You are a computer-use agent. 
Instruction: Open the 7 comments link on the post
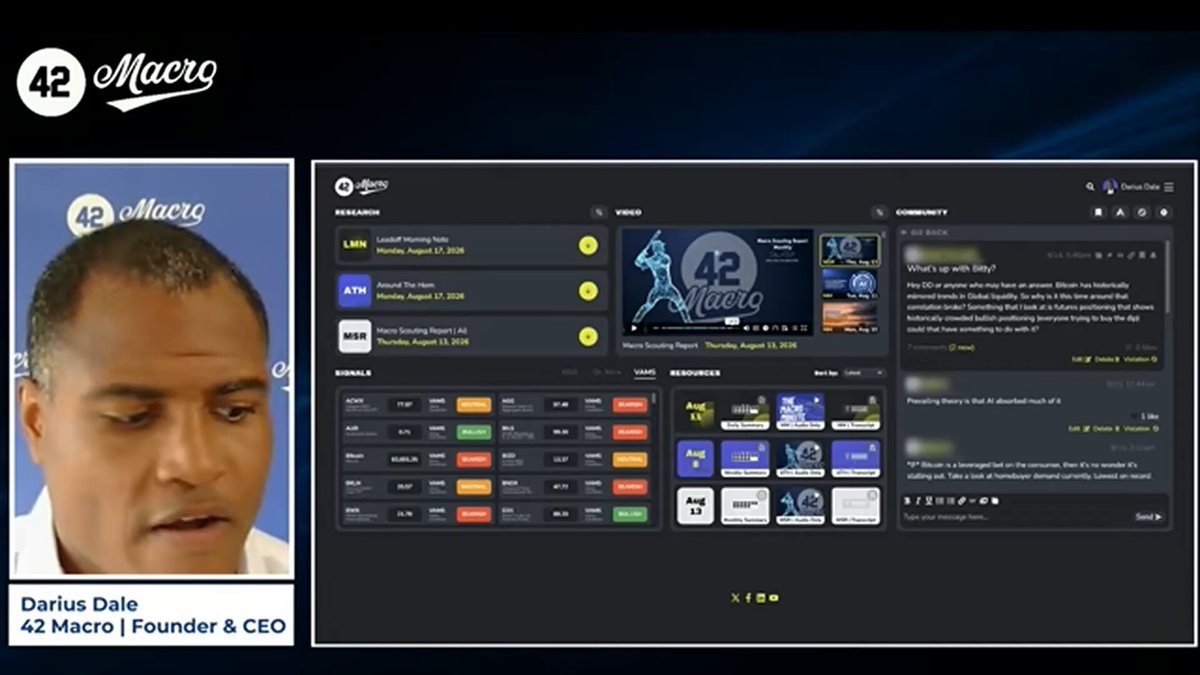pos(926,347)
